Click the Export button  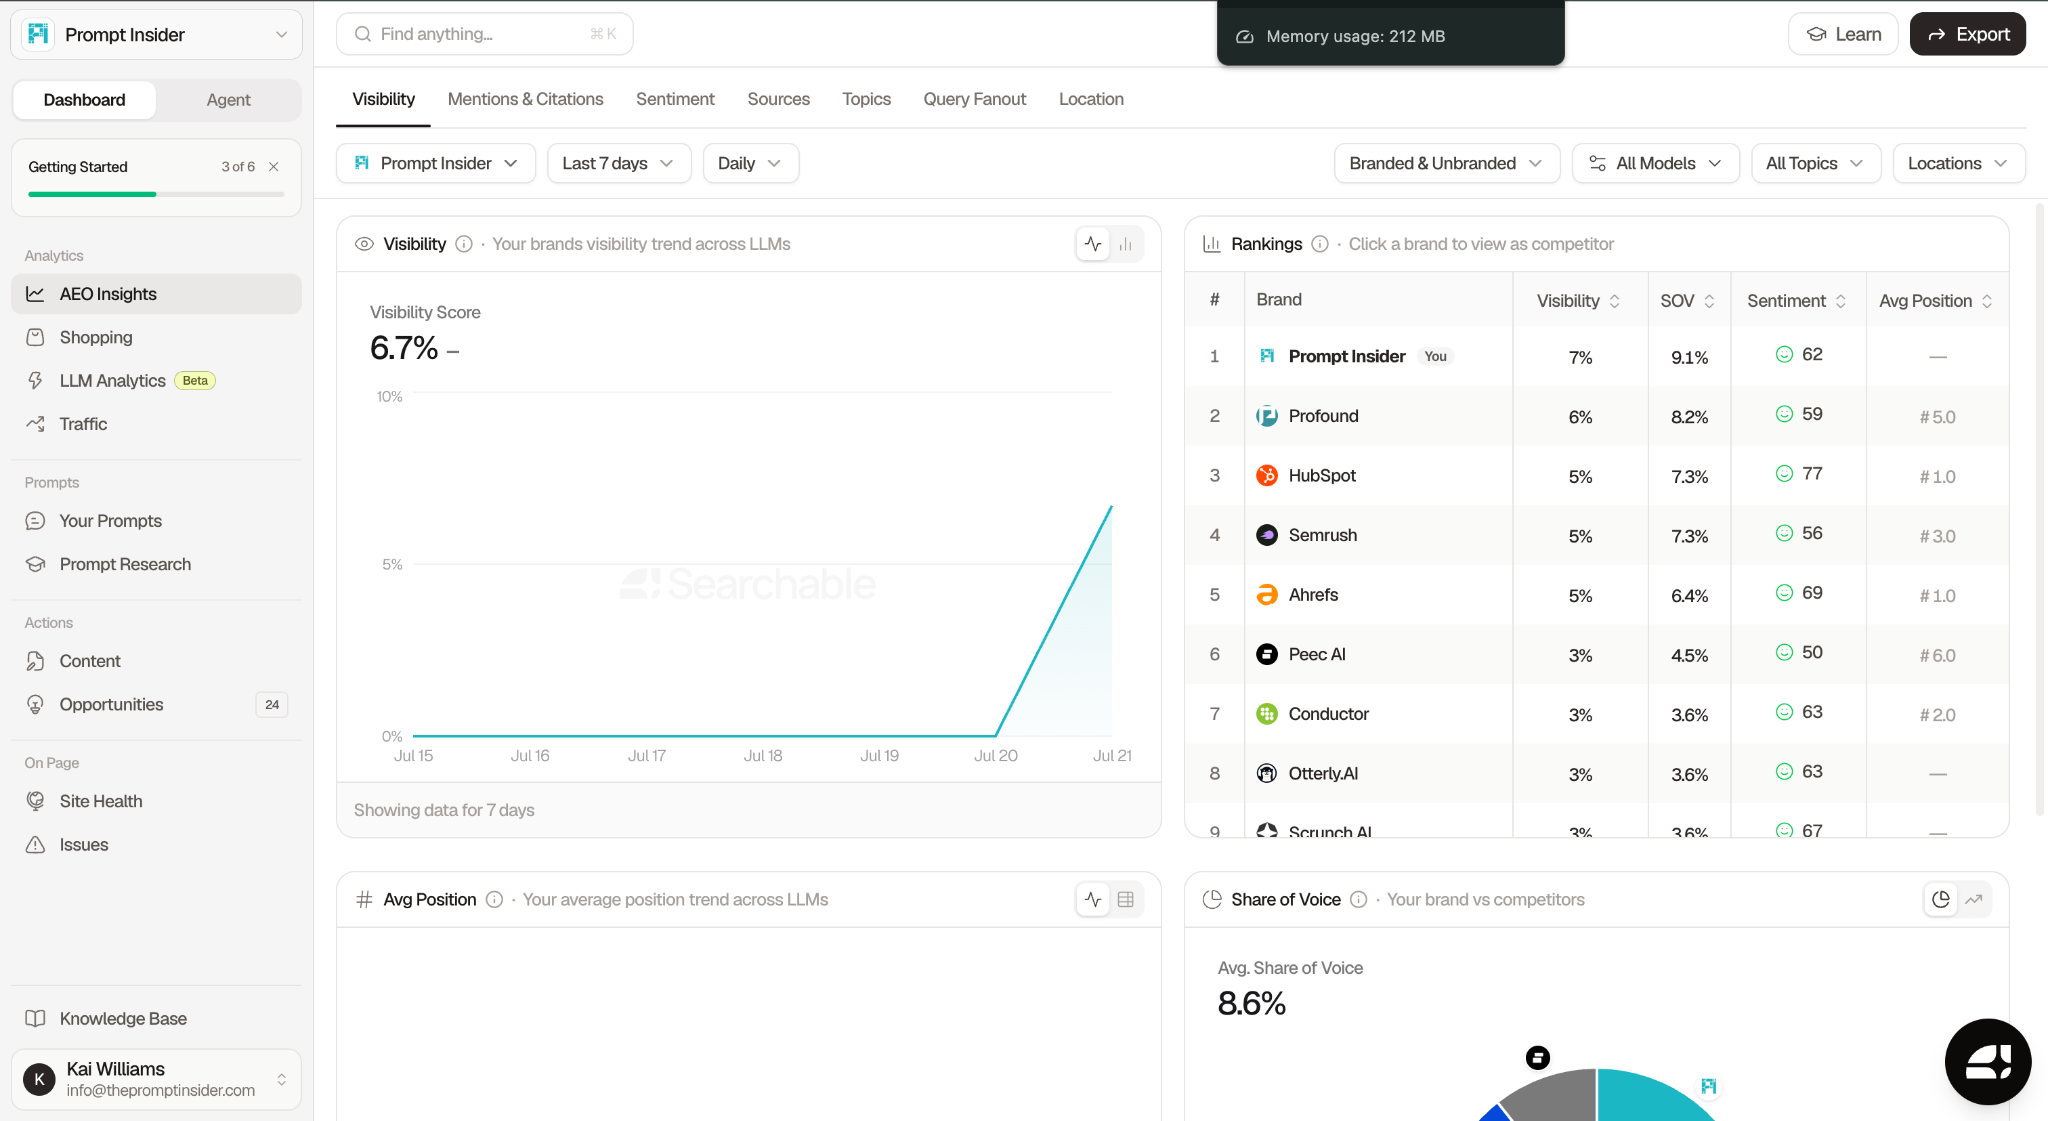click(1967, 34)
